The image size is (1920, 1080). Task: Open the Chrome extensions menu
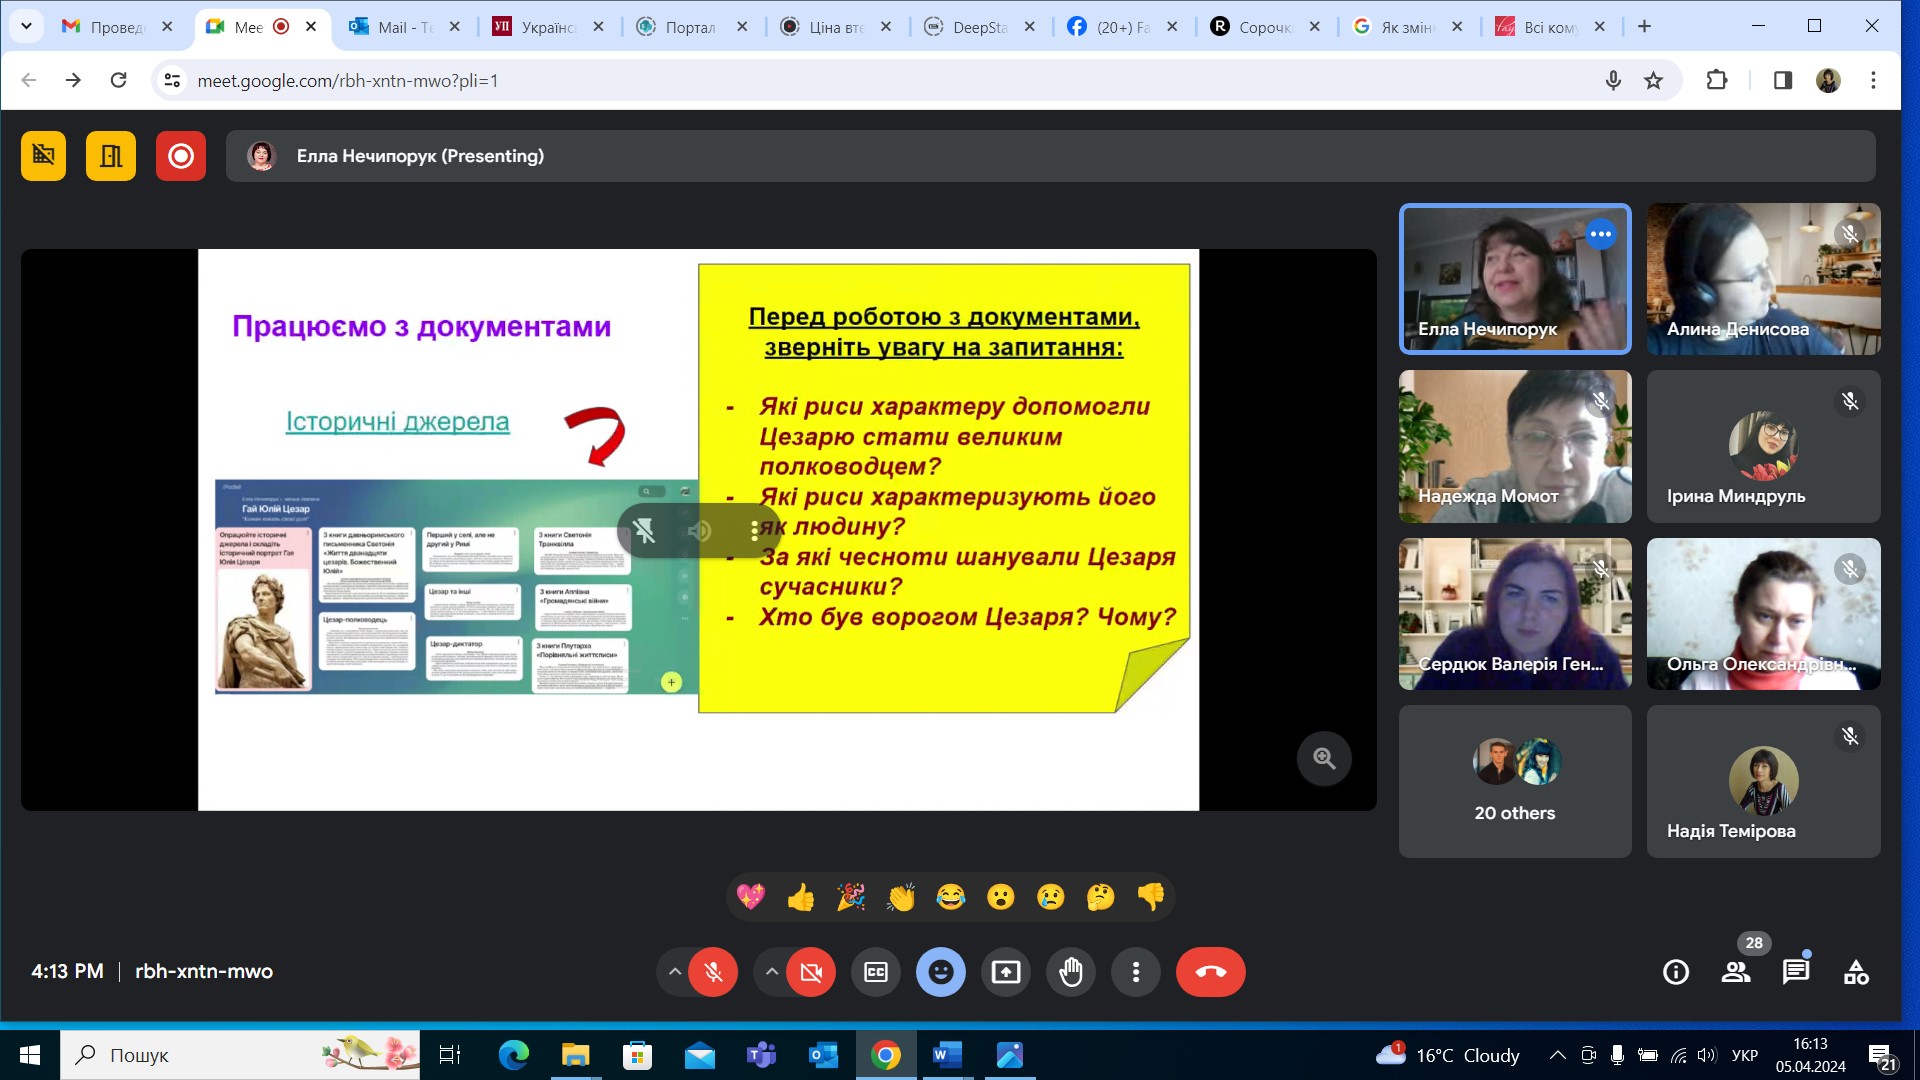coord(1717,80)
